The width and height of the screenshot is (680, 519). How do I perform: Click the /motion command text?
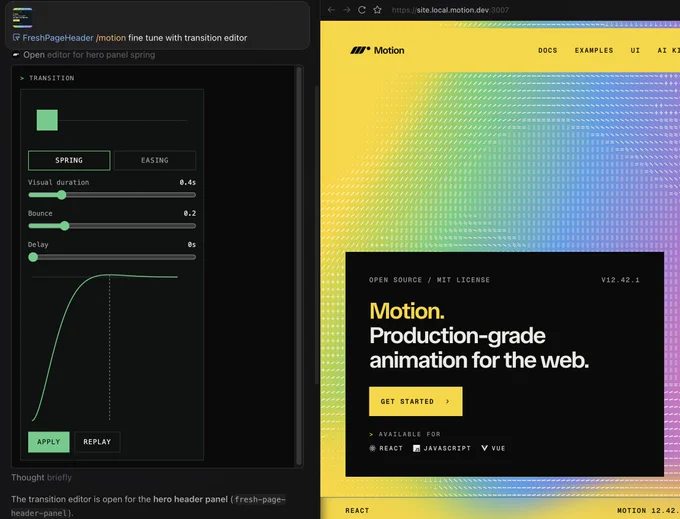pos(111,38)
